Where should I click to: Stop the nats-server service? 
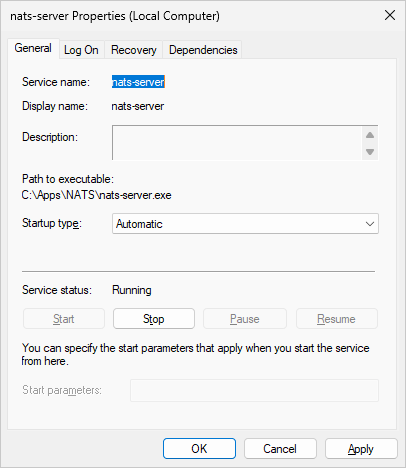154,319
